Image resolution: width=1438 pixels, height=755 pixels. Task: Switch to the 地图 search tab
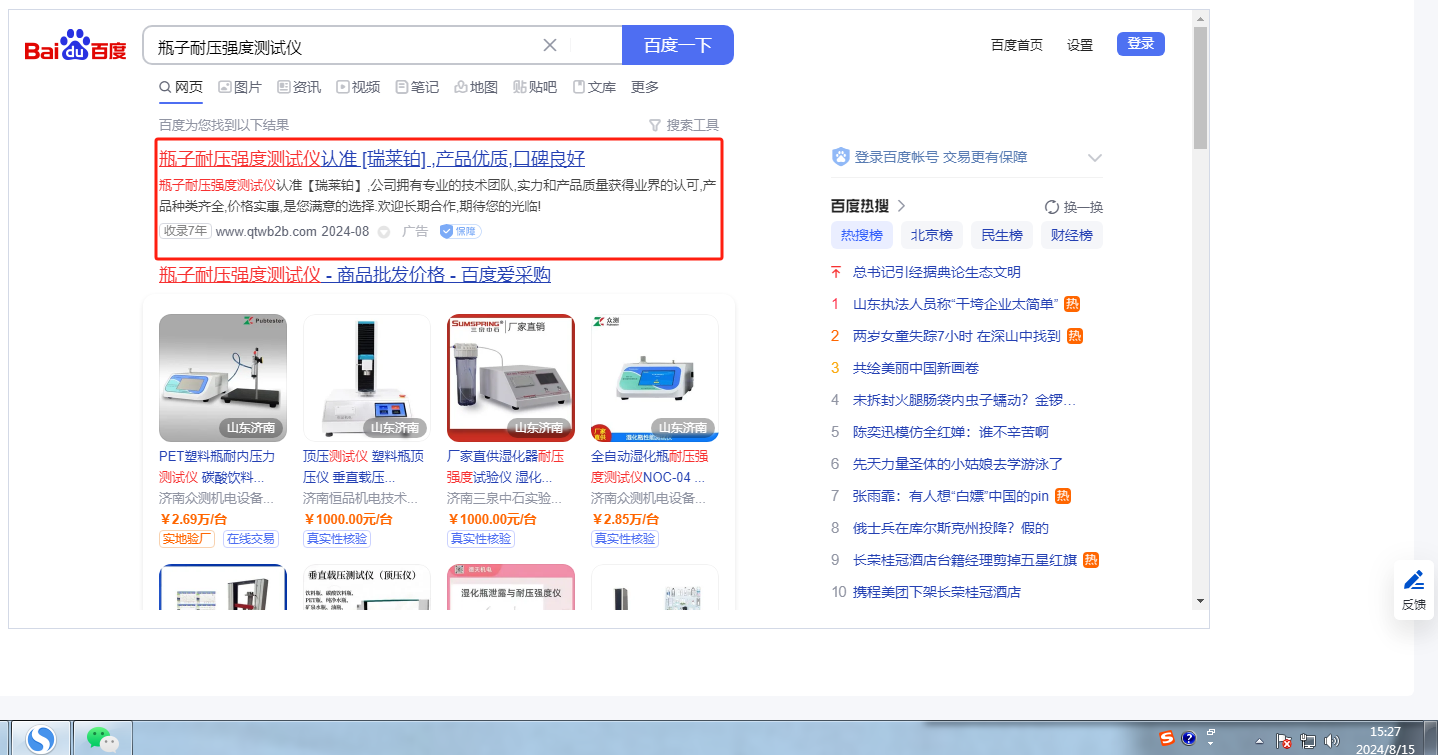pos(476,87)
